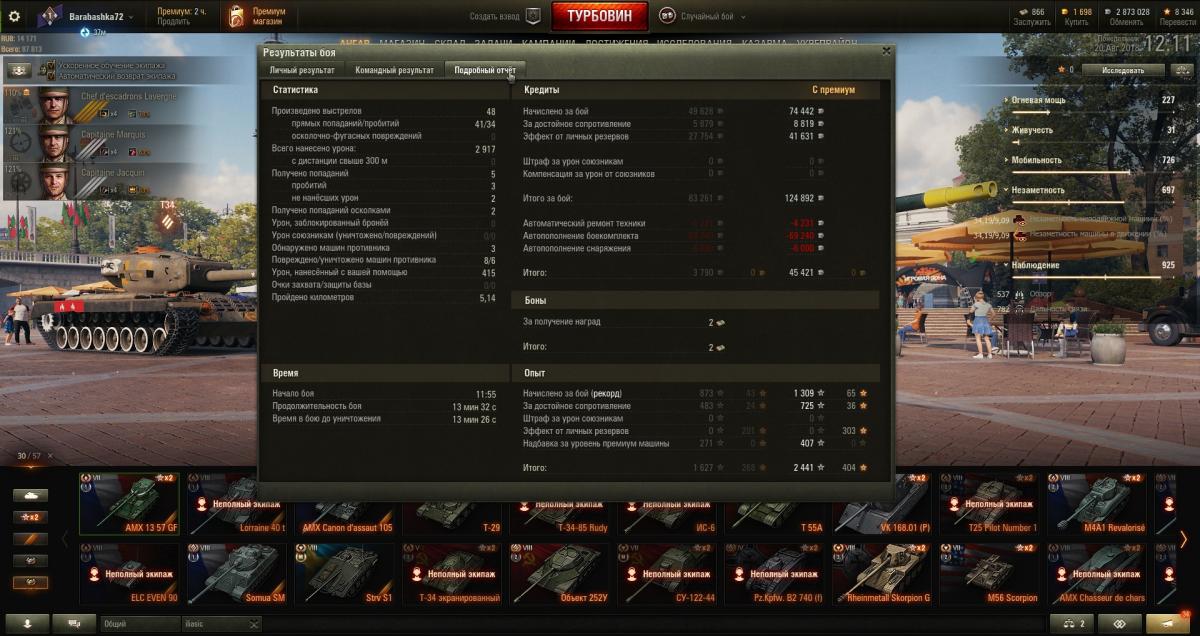Start battle with the red main button
This screenshot has width=1200, height=636.
tap(599, 16)
